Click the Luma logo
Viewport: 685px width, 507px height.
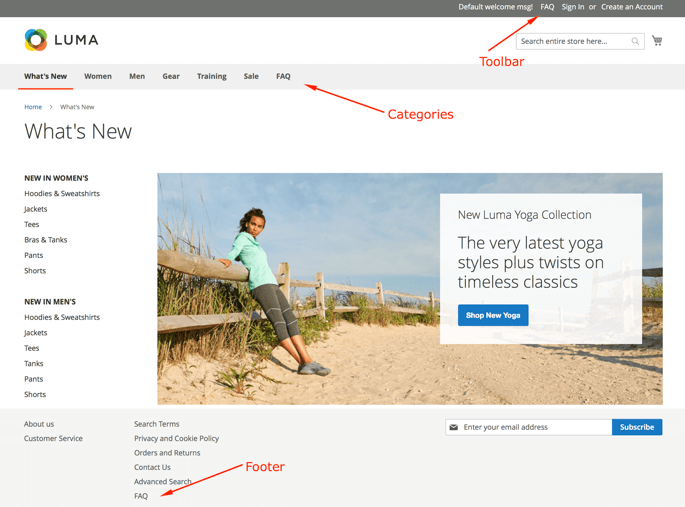tap(62, 40)
